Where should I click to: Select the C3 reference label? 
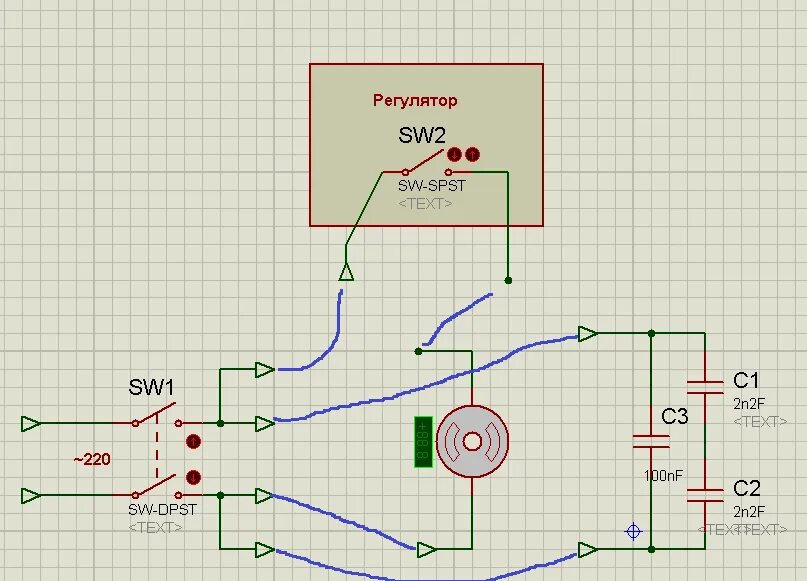click(674, 416)
